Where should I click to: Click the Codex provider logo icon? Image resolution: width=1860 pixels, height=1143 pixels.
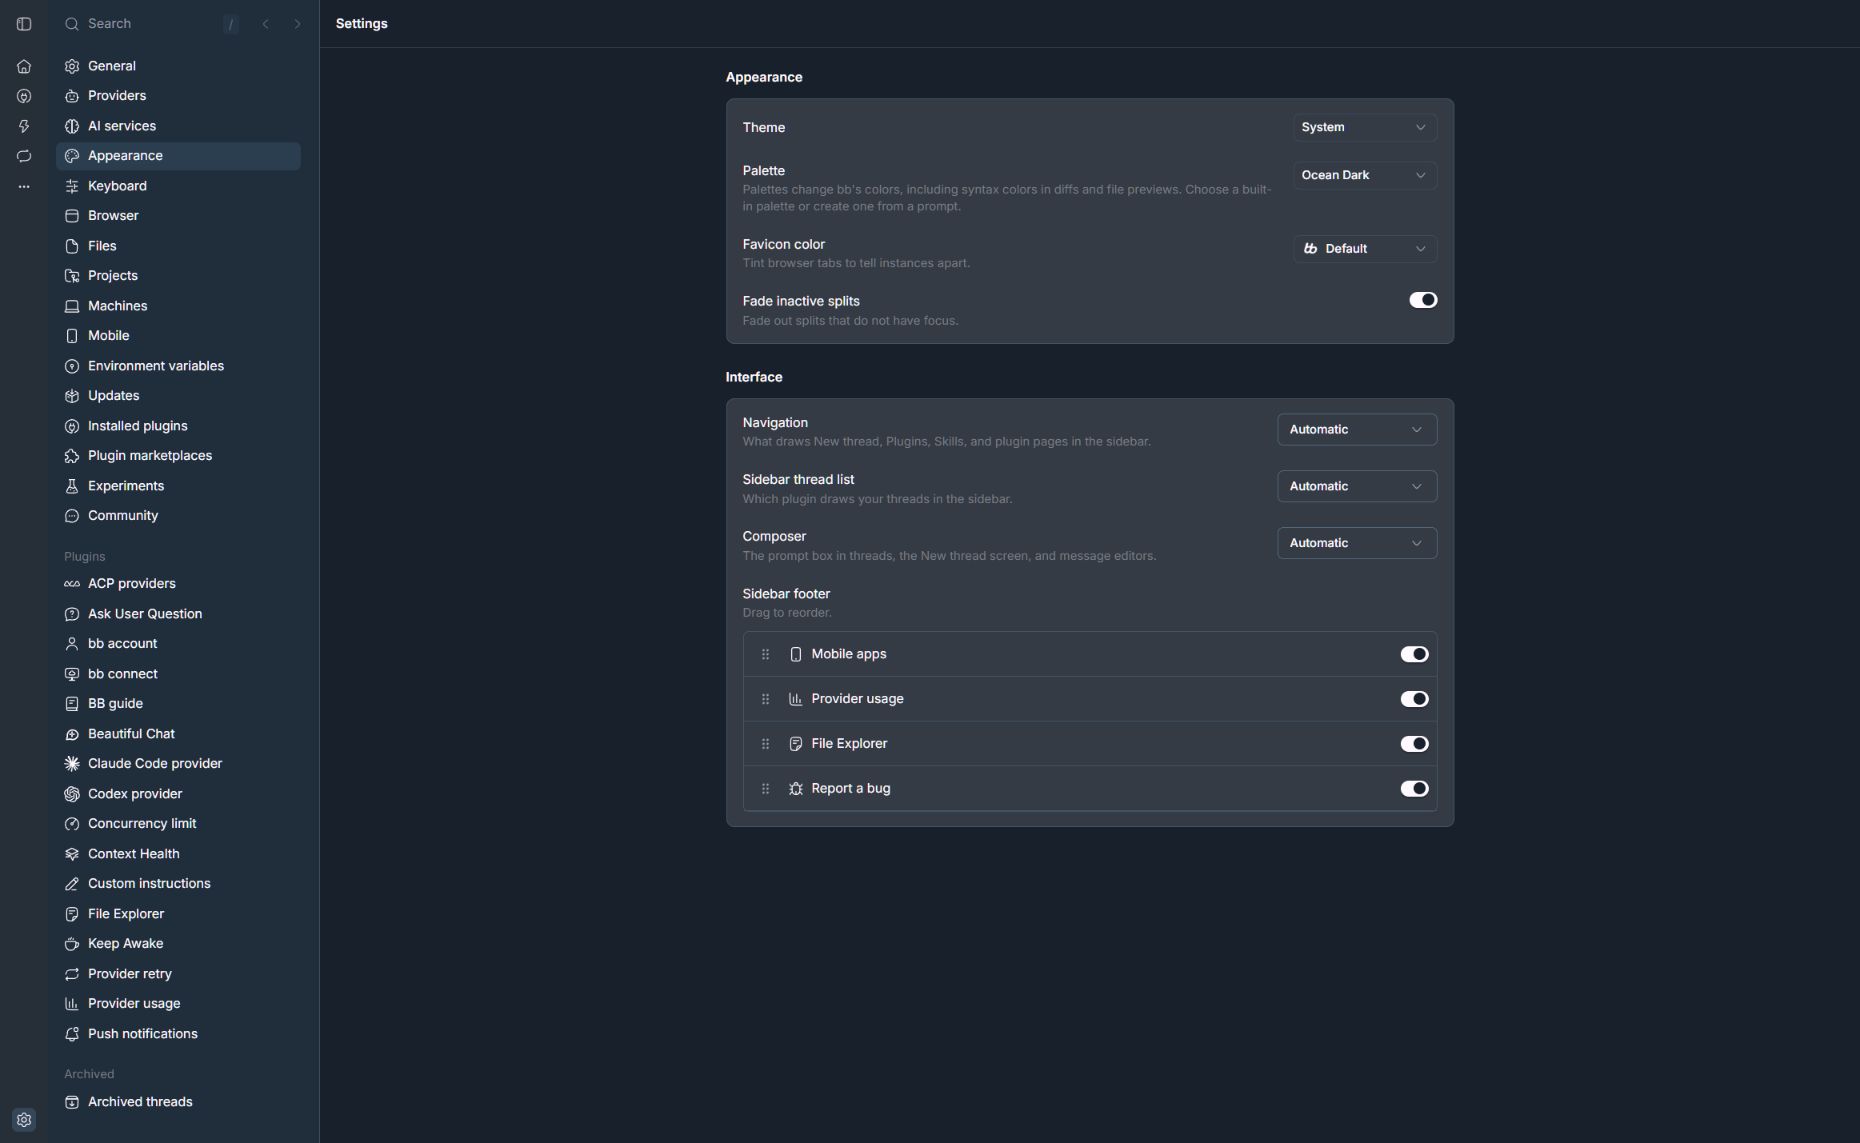[x=72, y=794]
